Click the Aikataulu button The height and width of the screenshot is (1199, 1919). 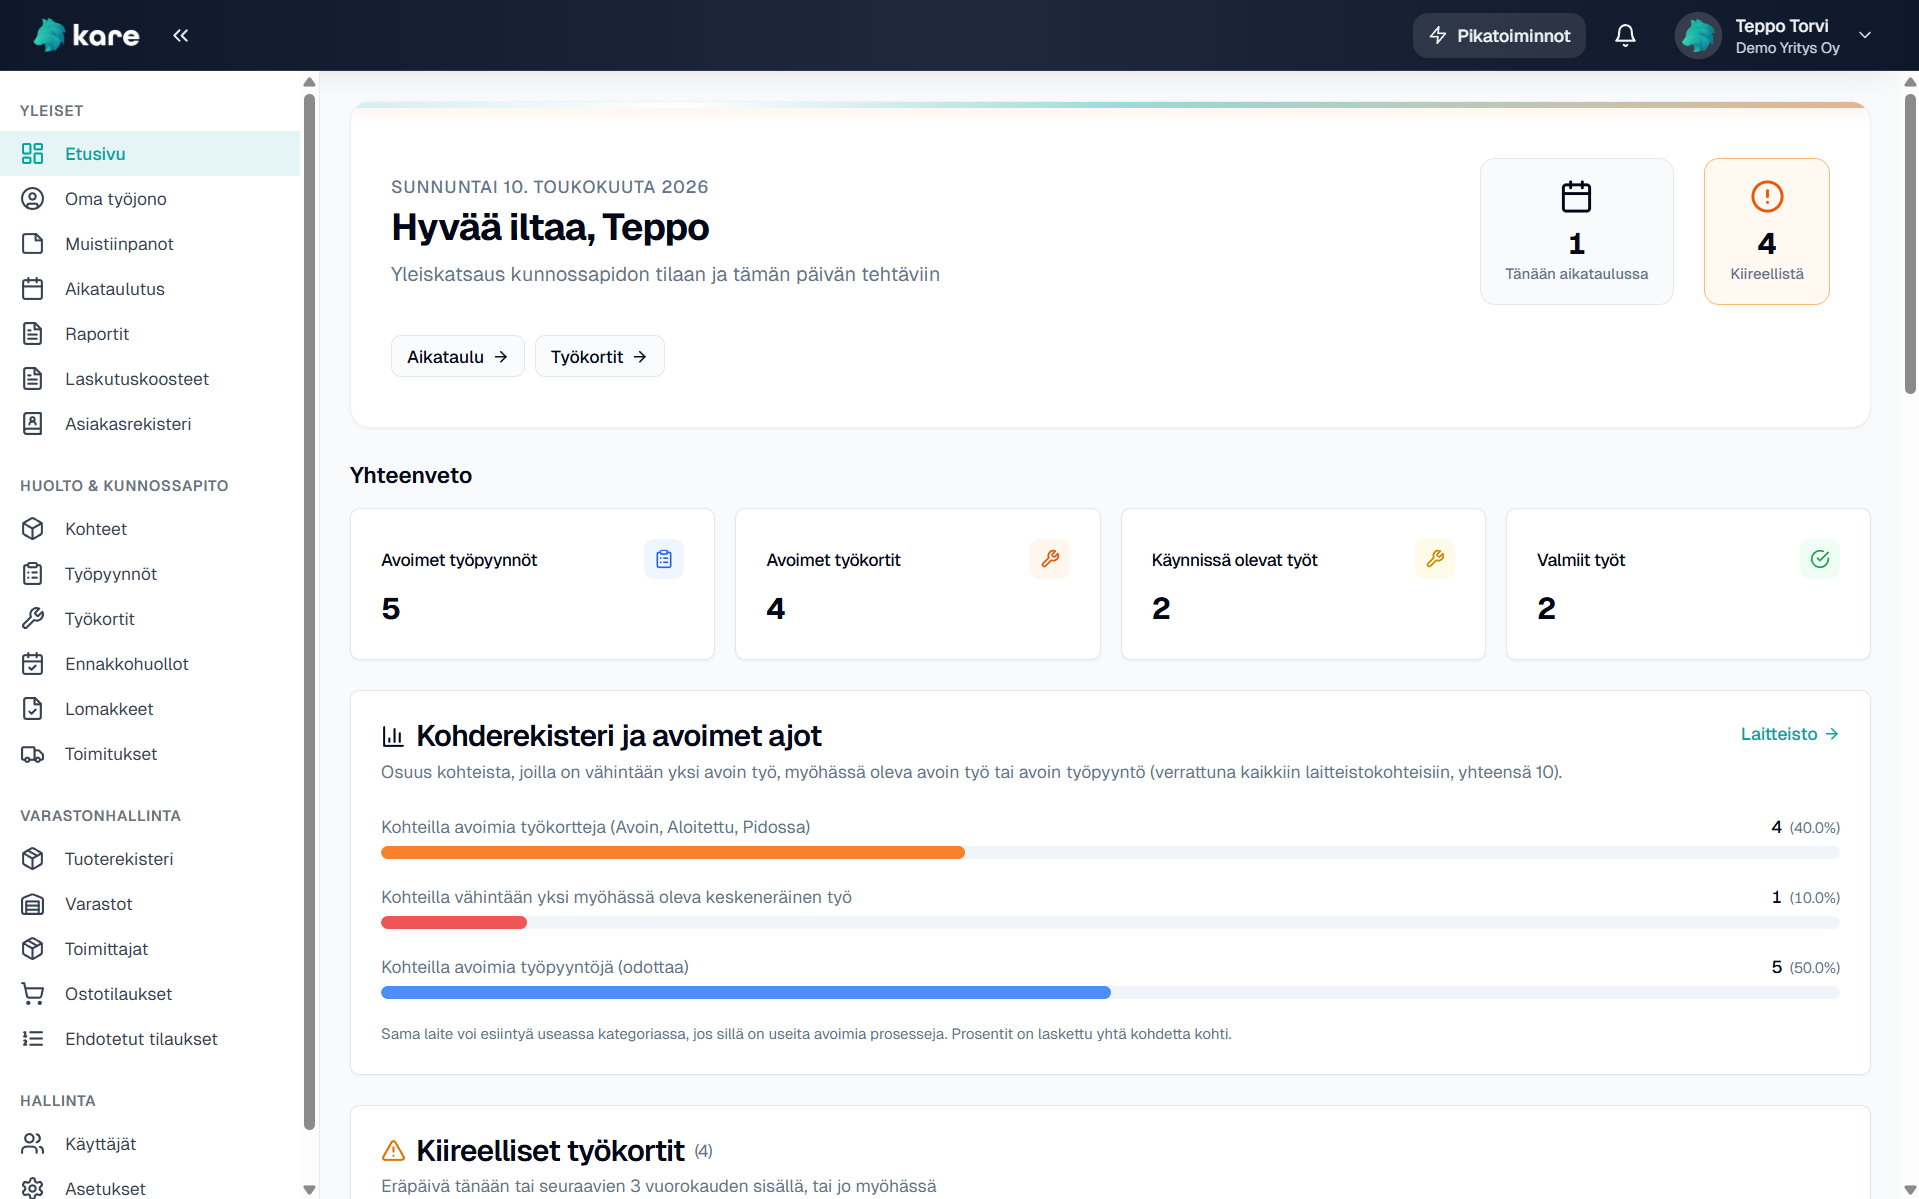[x=457, y=356]
